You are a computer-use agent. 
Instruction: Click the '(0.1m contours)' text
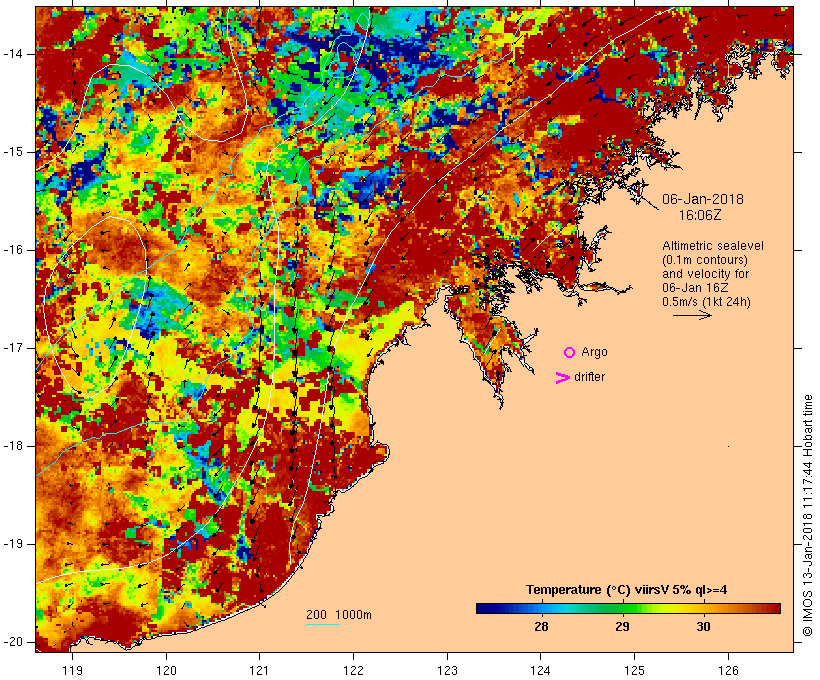(x=705, y=260)
